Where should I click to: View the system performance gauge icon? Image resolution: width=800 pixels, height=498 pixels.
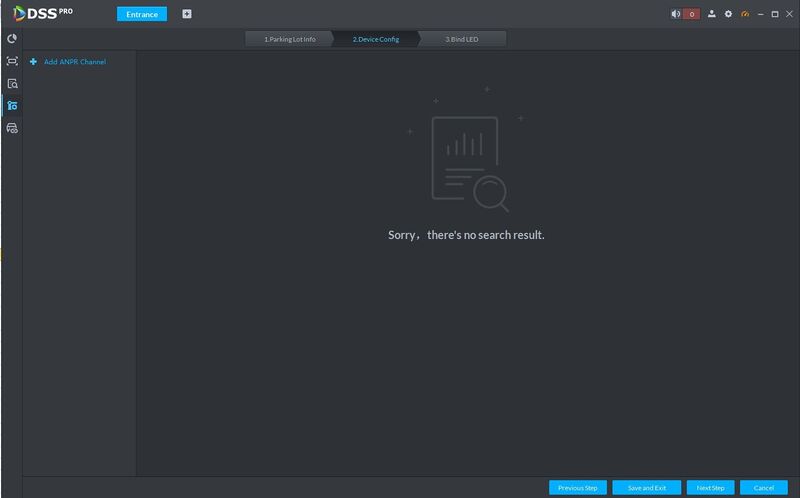click(745, 14)
